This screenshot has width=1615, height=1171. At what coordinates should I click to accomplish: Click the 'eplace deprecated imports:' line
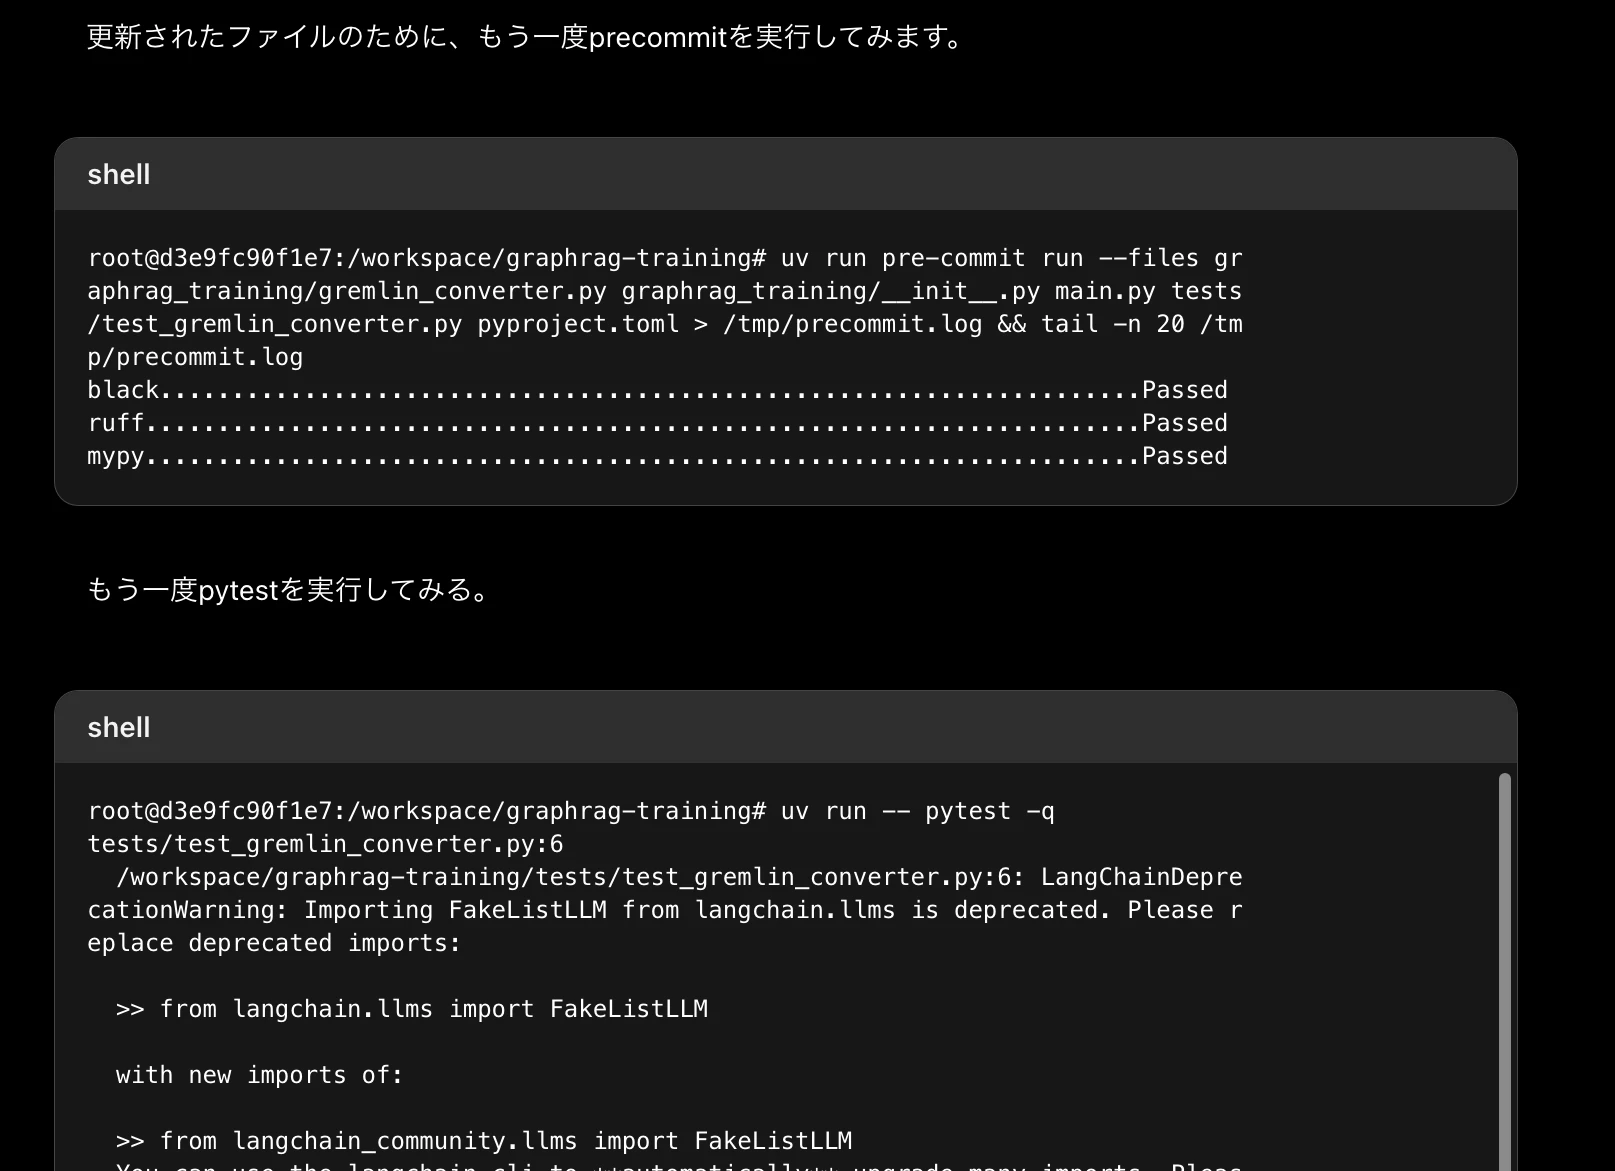click(x=274, y=943)
